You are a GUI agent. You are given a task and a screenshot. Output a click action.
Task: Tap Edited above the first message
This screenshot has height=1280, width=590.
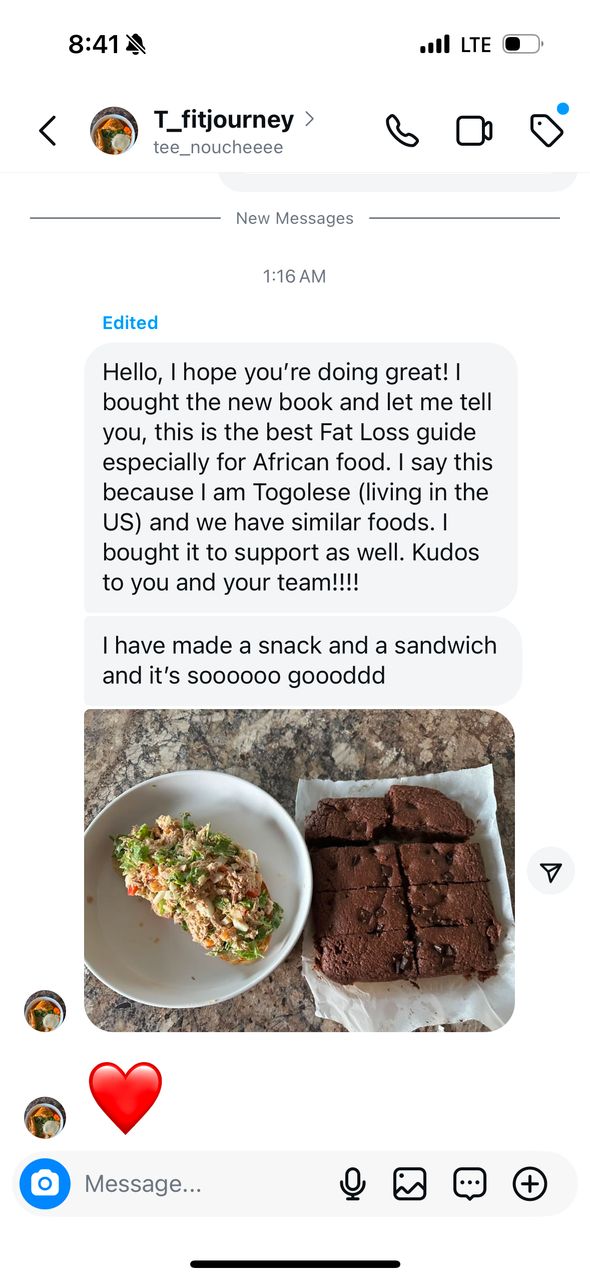tap(130, 322)
